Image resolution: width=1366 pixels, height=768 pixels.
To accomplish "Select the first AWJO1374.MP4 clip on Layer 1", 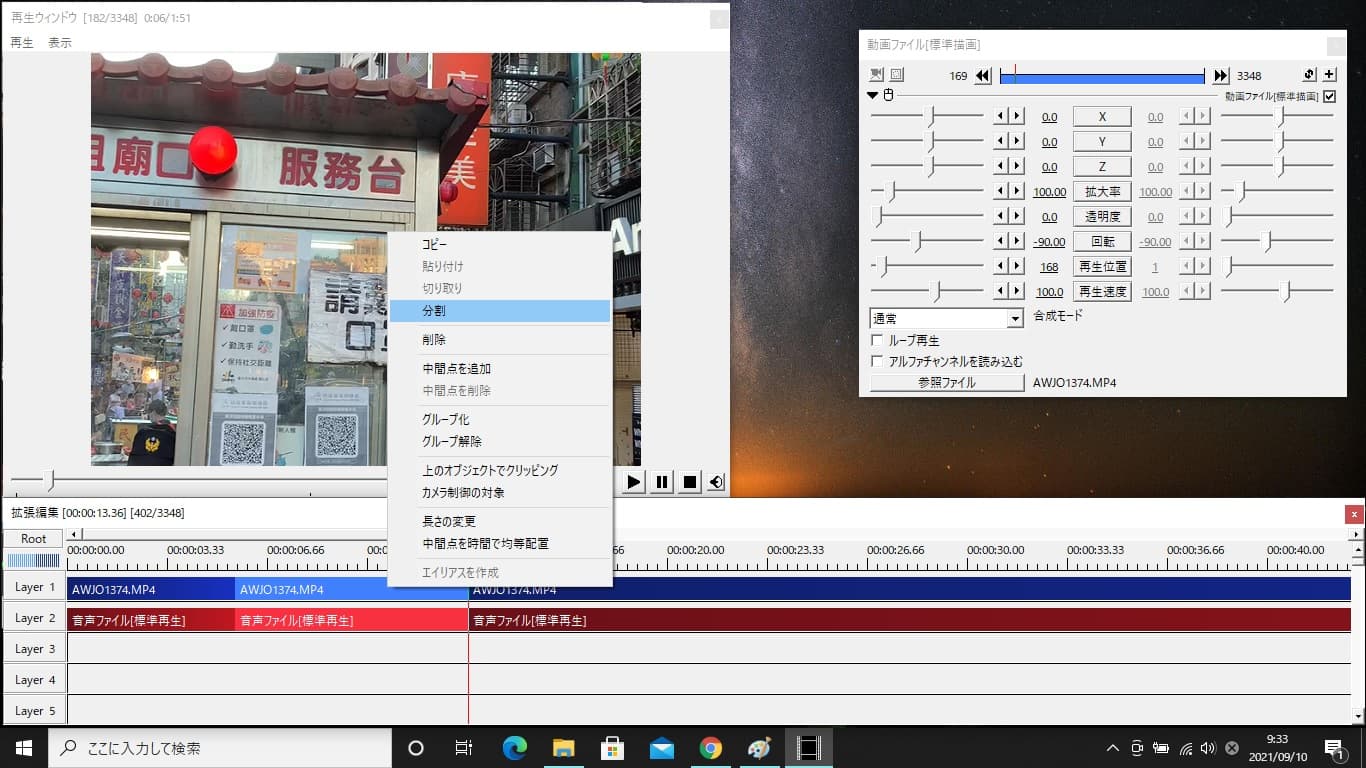I will pyautogui.click(x=151, y=589).
